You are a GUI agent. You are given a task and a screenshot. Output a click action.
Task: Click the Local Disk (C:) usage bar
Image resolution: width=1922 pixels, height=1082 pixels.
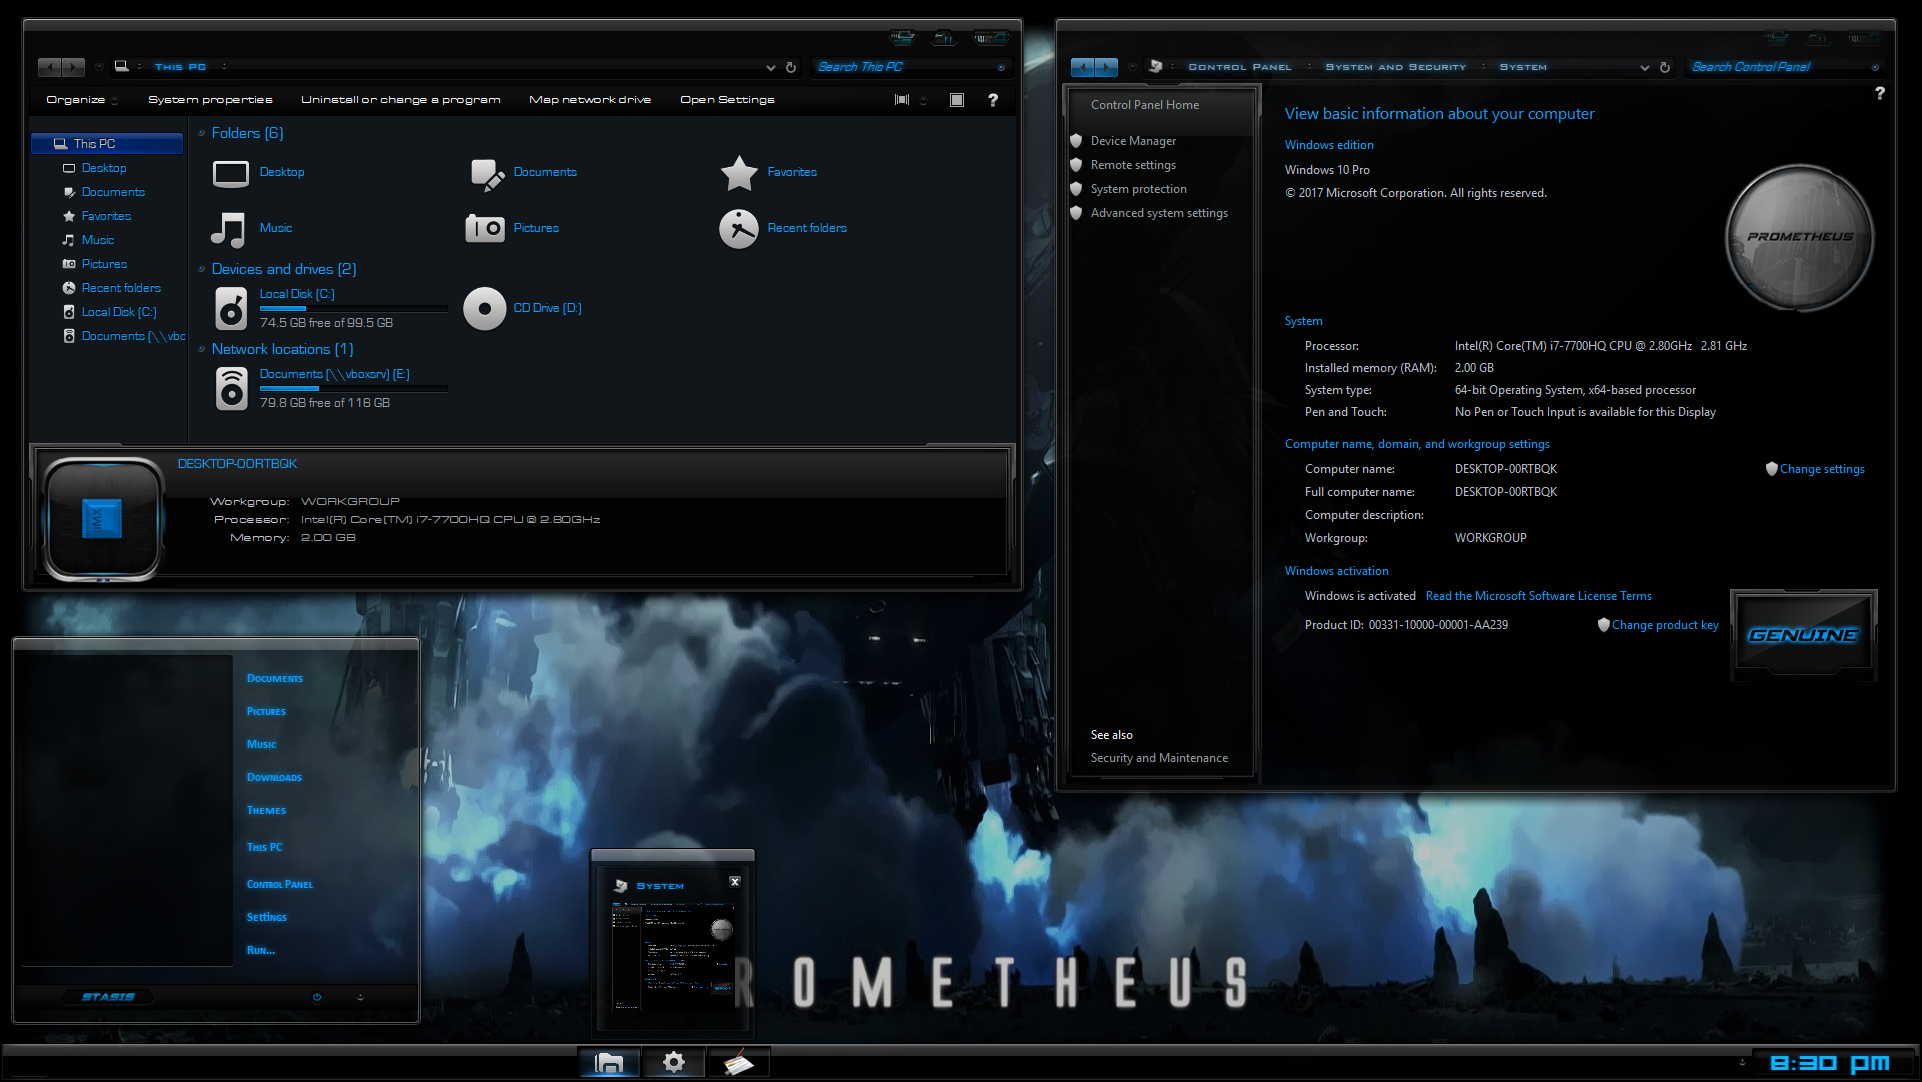[x=352, y=308]
